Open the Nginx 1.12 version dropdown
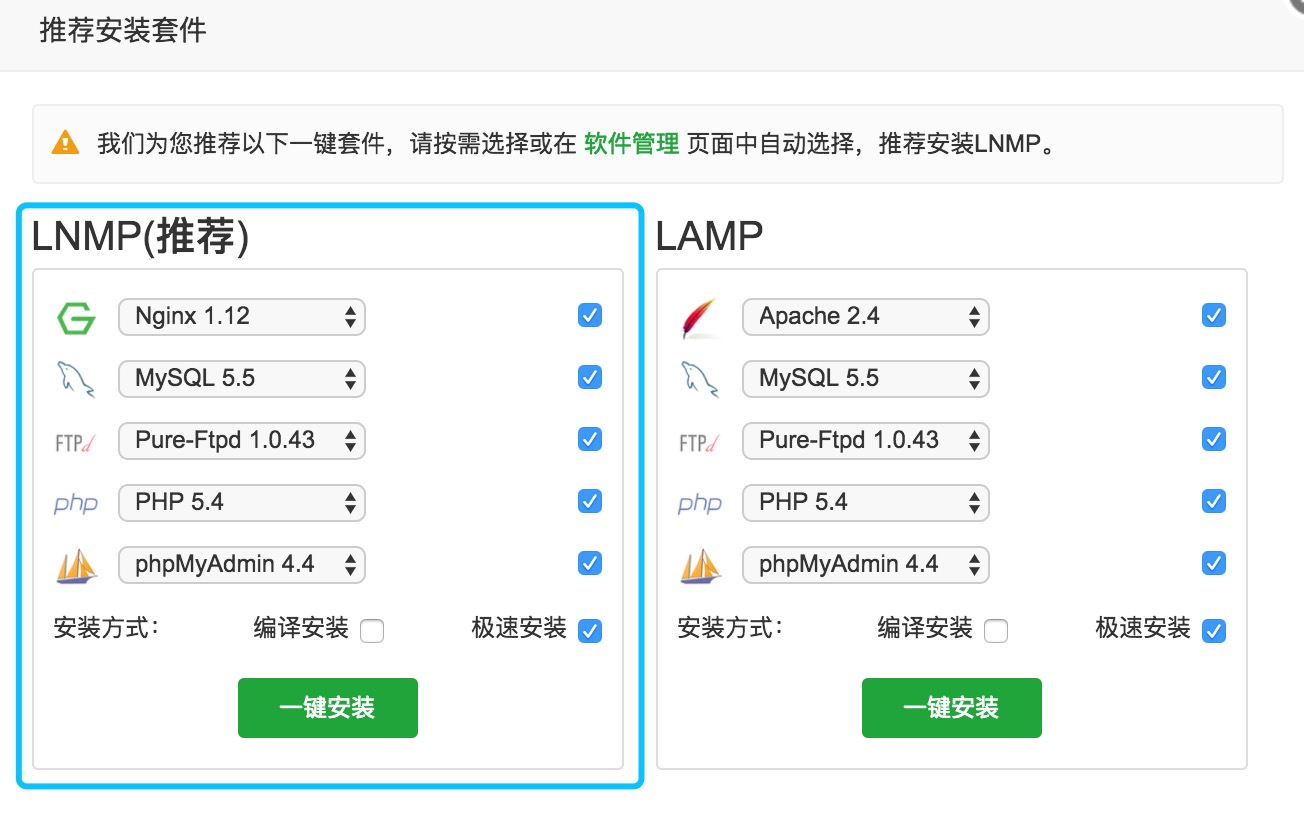 tap(242, 317)
